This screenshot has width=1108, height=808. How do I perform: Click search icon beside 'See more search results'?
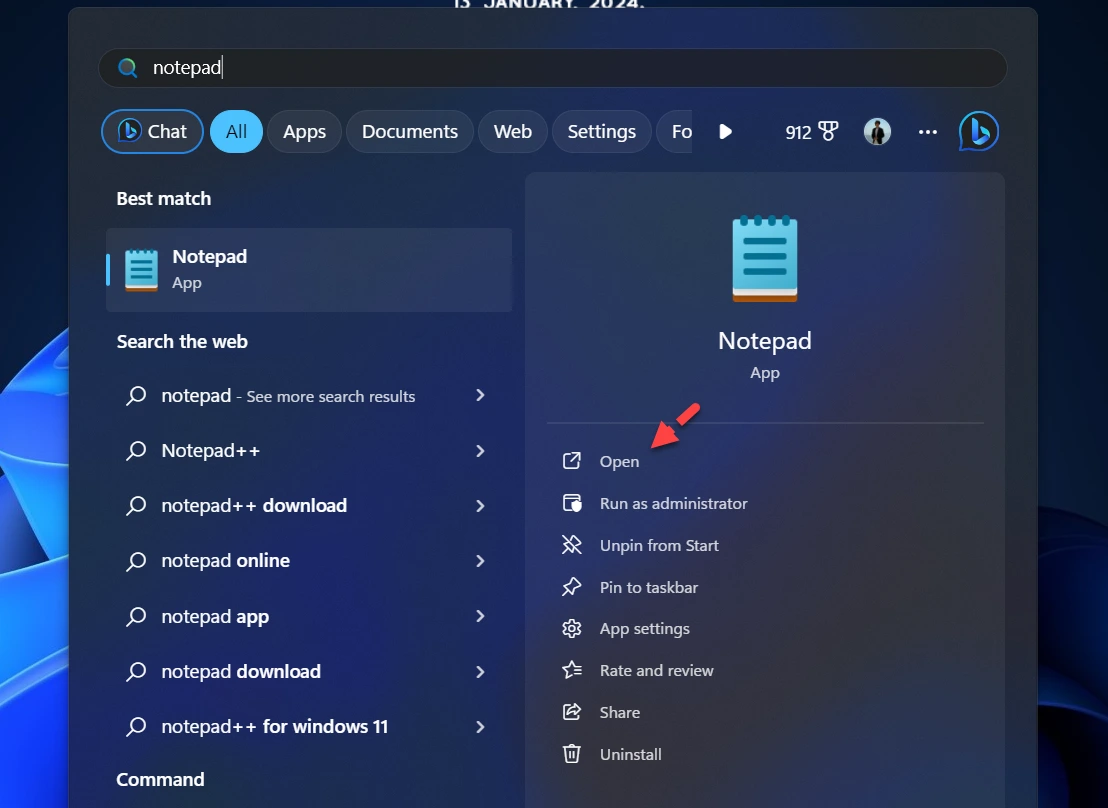pos(136,395)
